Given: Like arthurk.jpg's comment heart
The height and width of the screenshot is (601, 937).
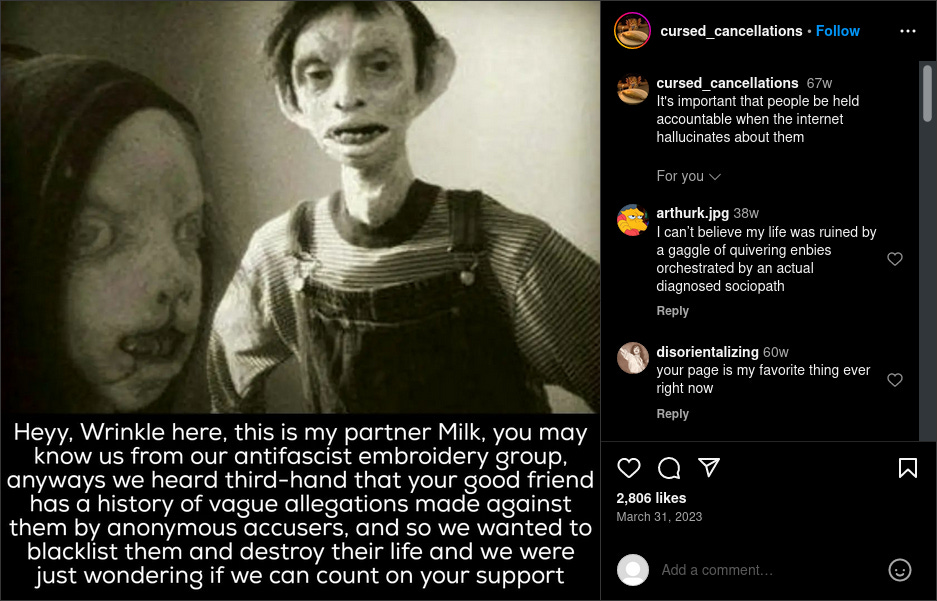Looking at the screenshot, I should pyautogui.click(x=895, y=259).
